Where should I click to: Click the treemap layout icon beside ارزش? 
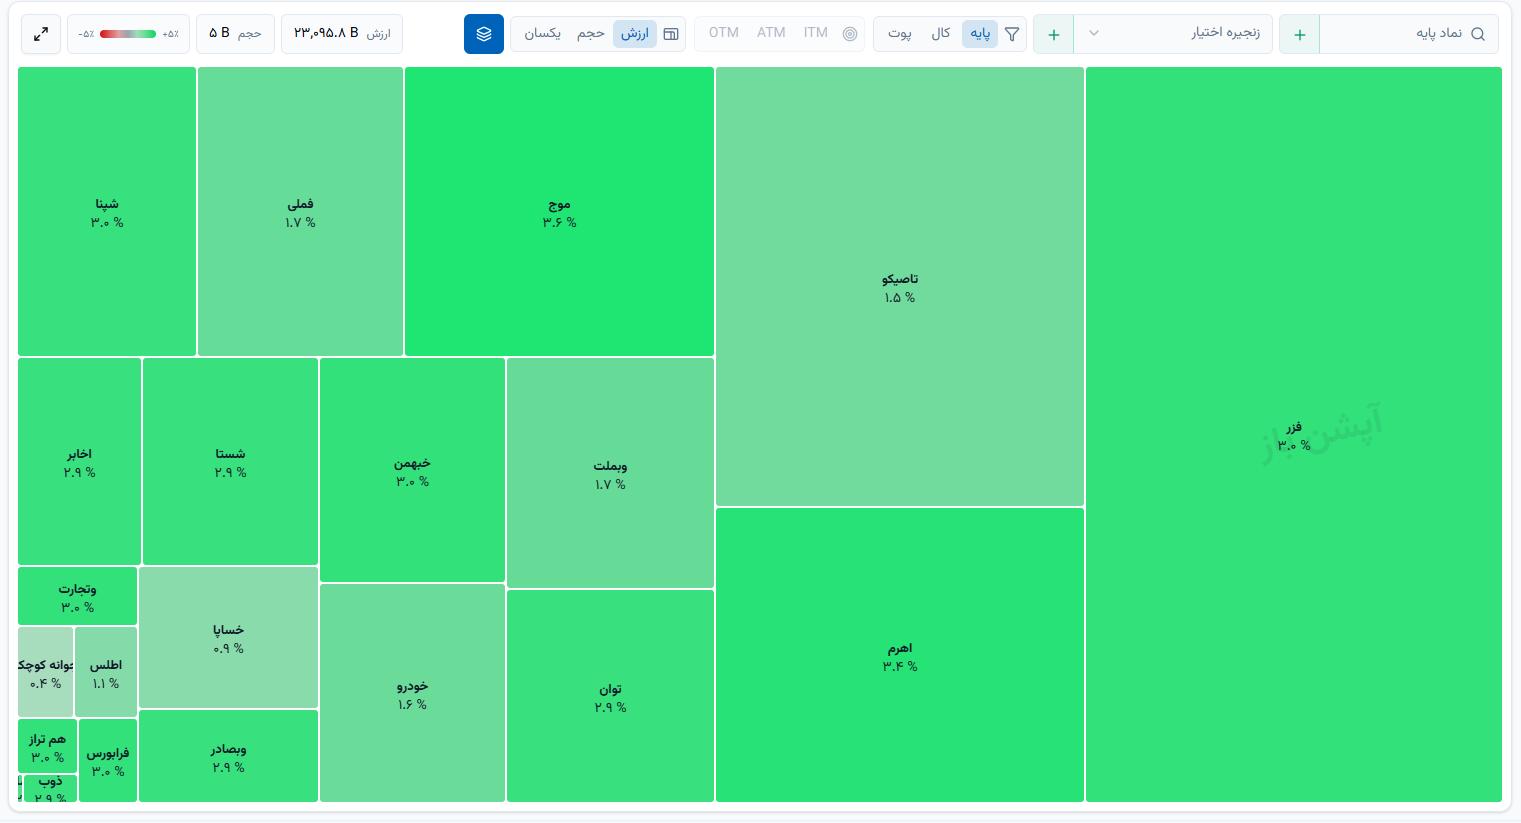click(671, 34)
